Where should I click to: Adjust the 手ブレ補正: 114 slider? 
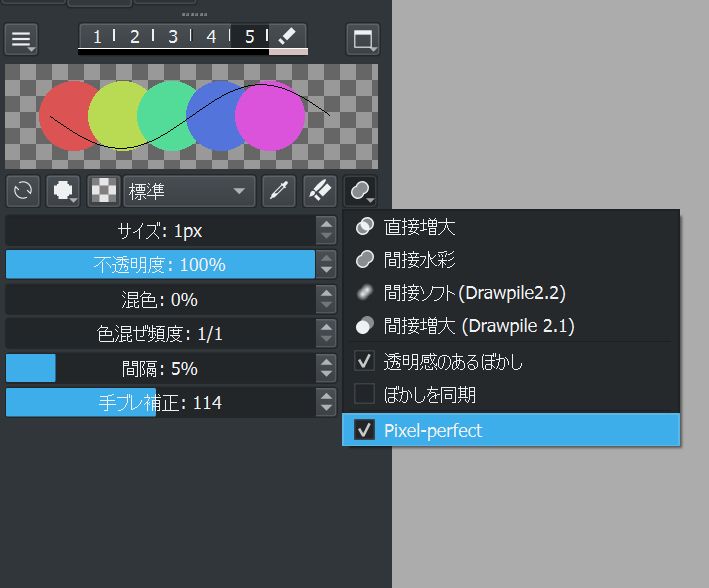click(x=160, y=403)
